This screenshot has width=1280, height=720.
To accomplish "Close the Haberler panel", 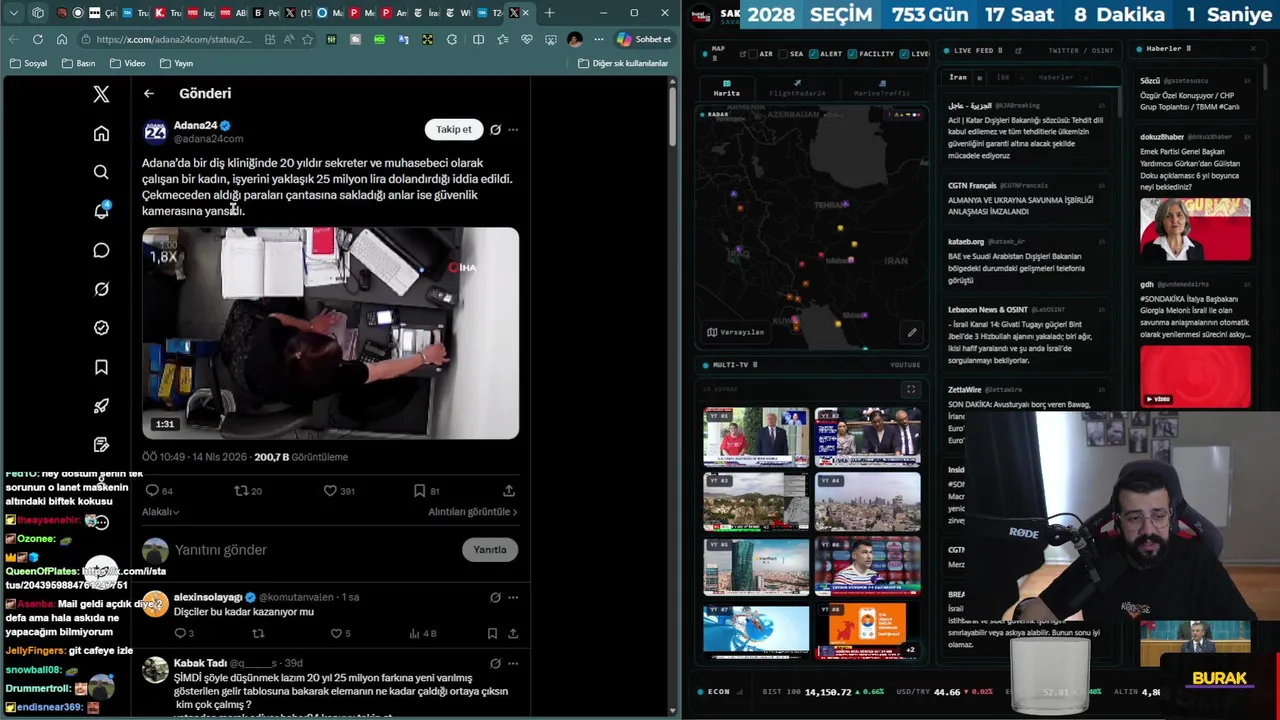I will [1253, 49].
